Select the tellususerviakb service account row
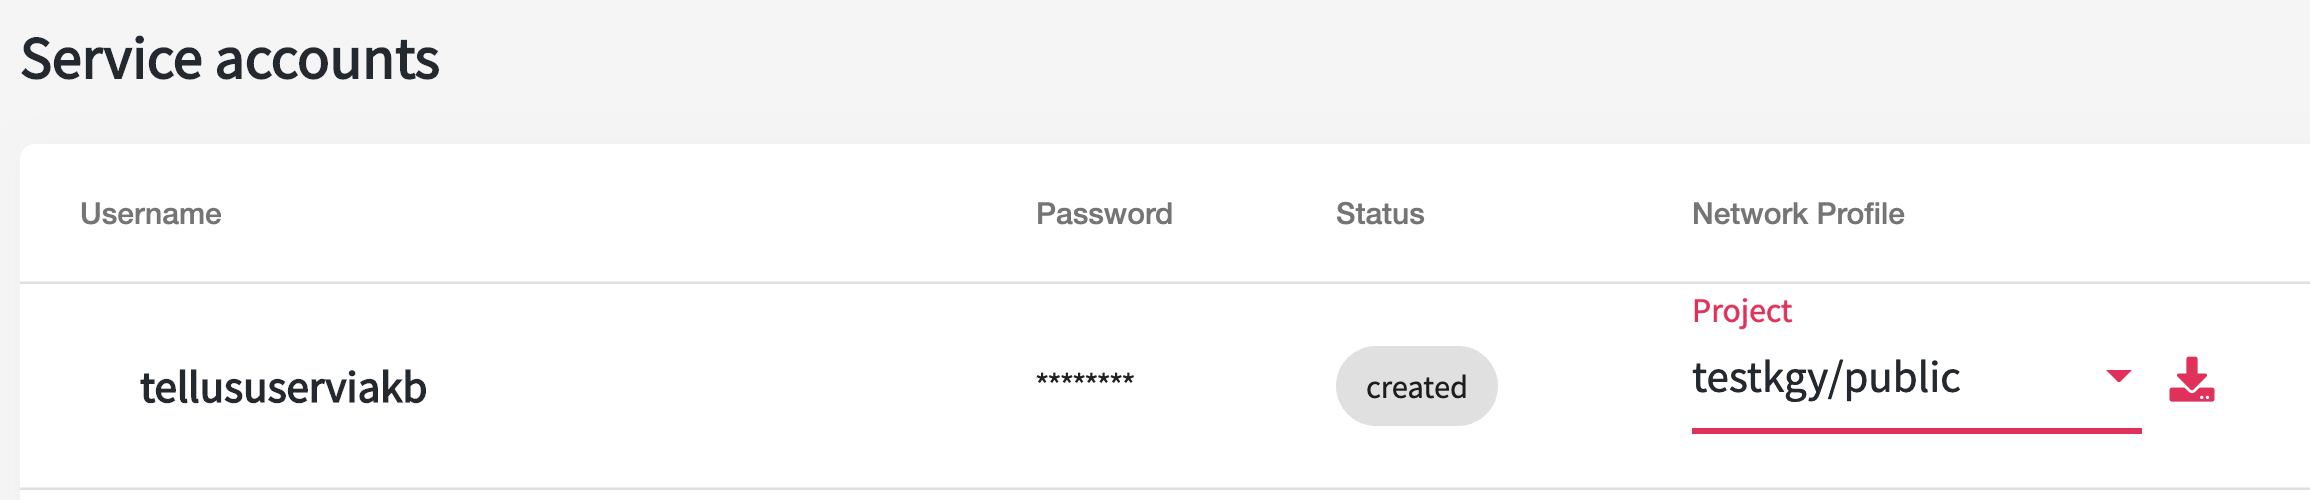 coord(1165,386)
